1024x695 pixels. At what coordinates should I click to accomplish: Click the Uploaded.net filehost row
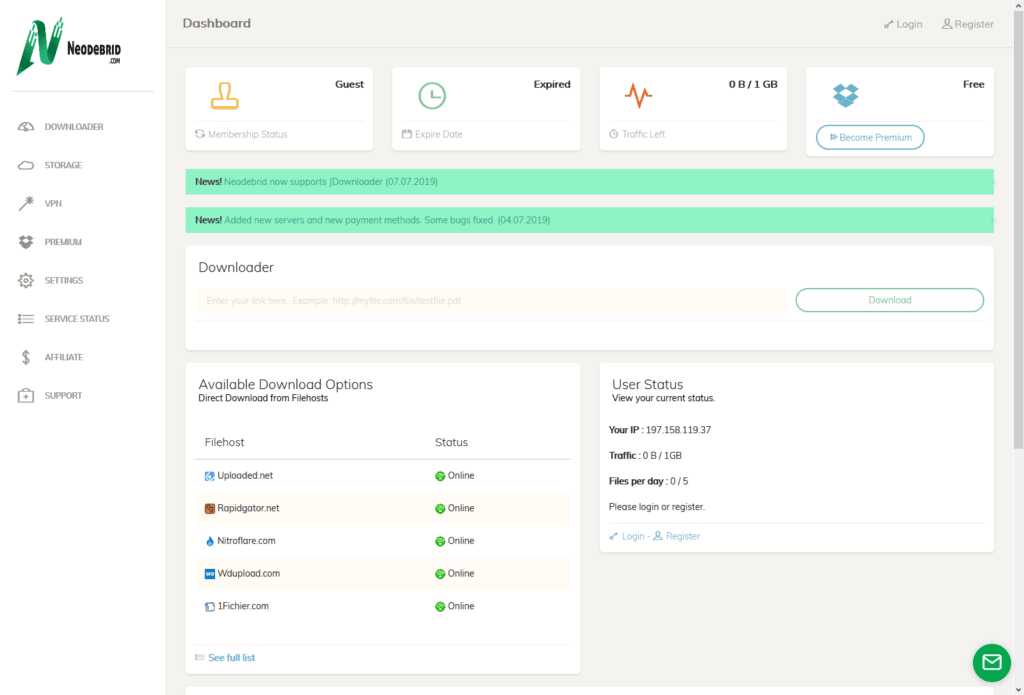coord(245,476)
